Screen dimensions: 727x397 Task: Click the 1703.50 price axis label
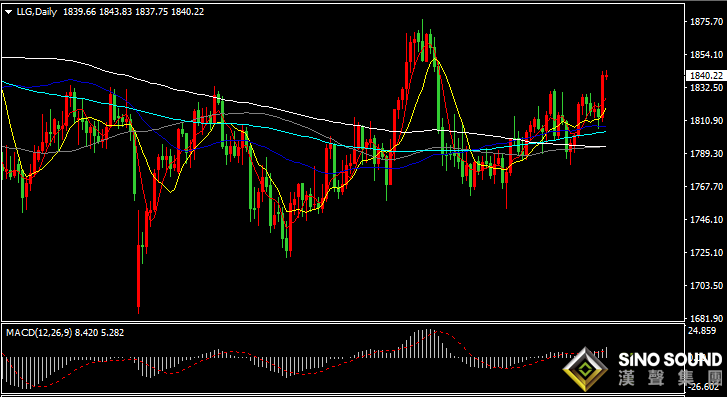point(706,286)
